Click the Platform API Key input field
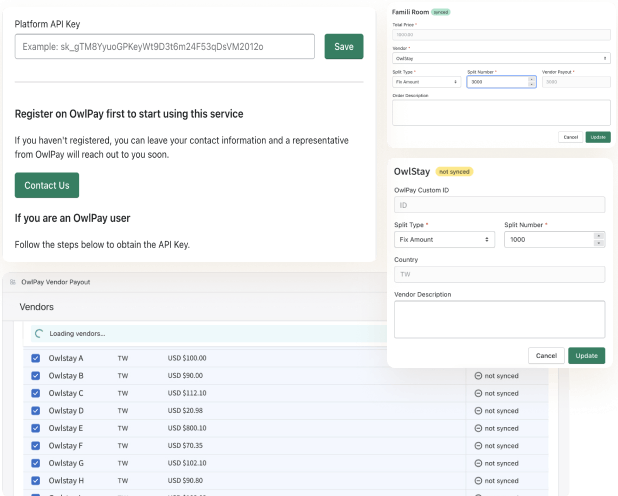618x496 pixels. coord(165,46)
